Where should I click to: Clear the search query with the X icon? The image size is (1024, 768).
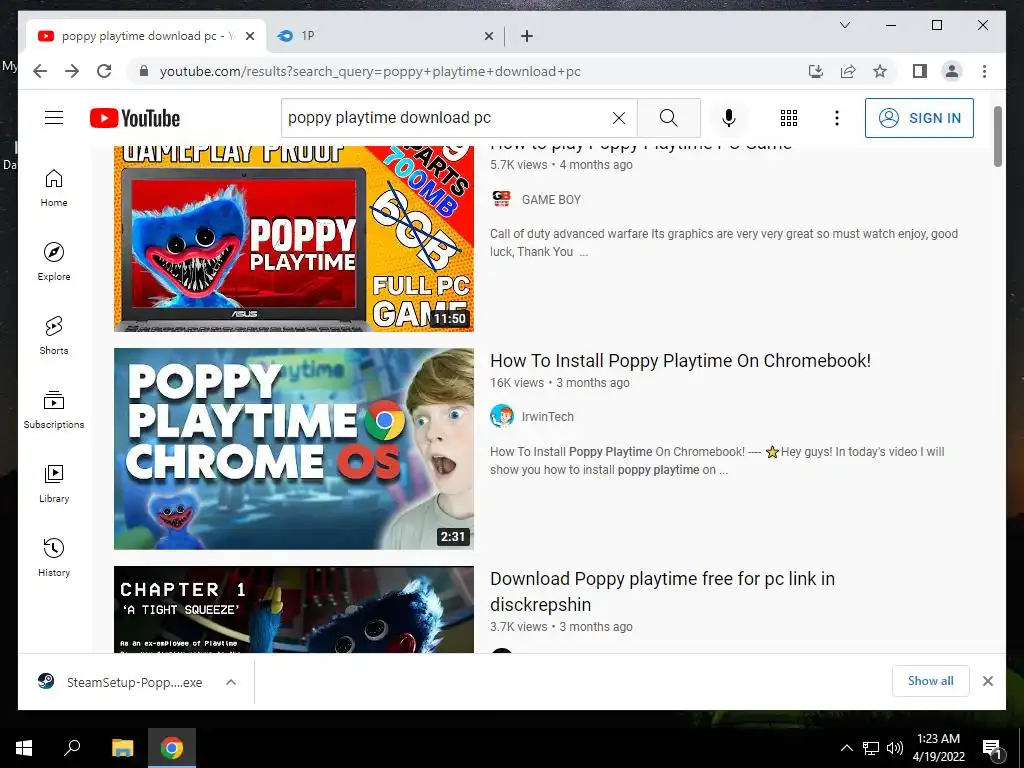(618, 118)
